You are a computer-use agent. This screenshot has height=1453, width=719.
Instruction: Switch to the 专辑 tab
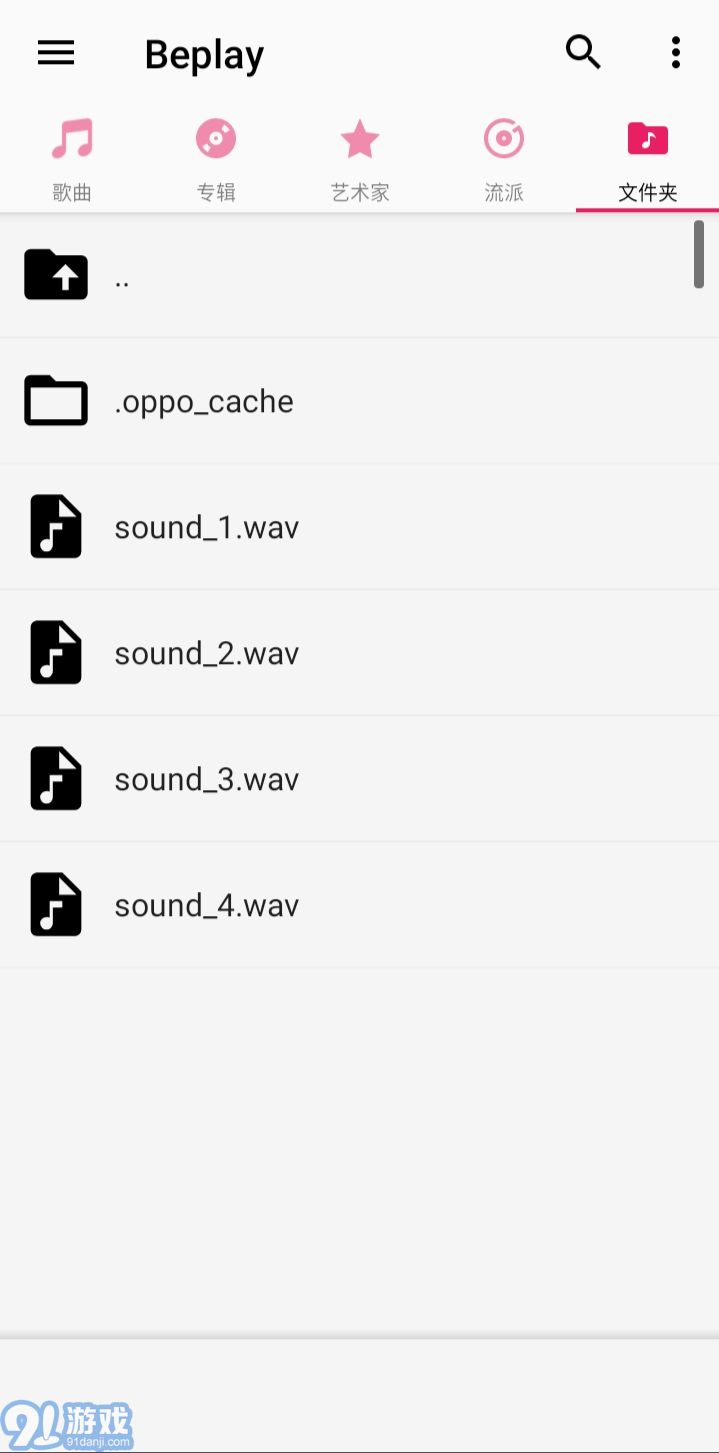click(x=215, y=160)
